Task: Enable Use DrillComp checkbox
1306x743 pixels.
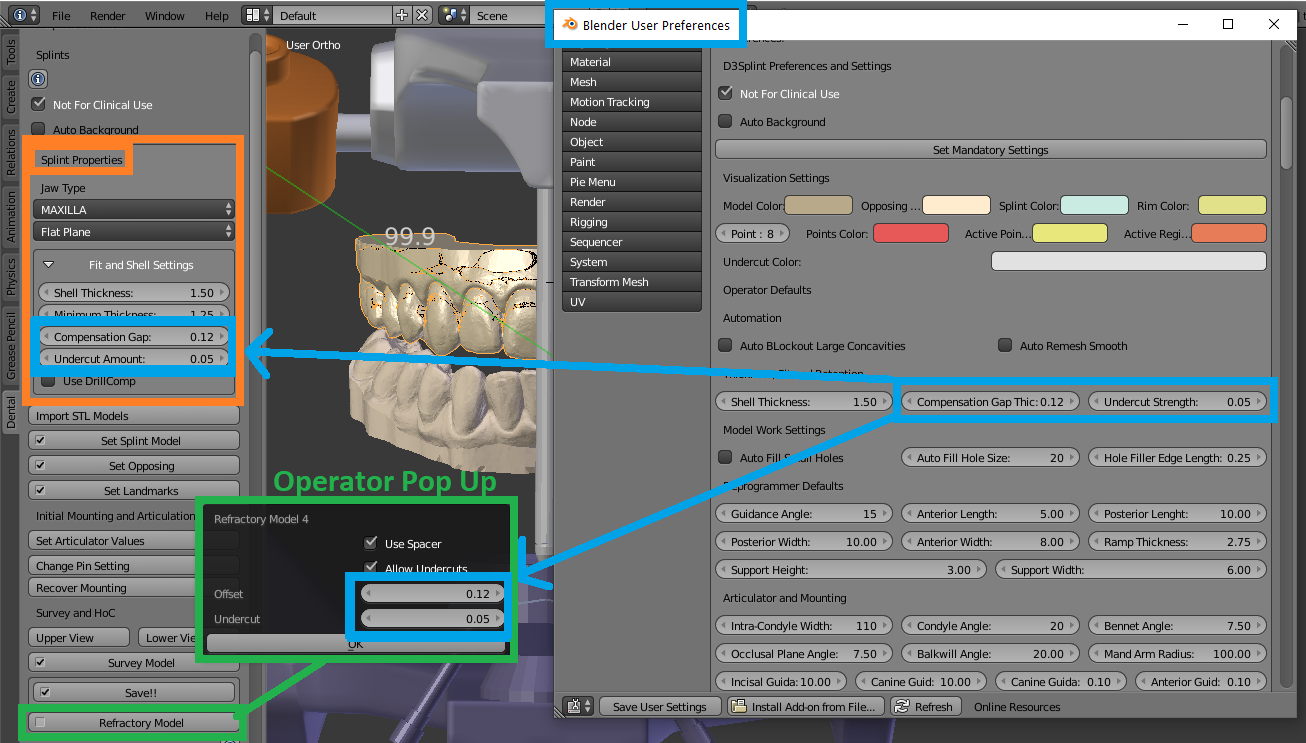Action: click(x=49, y=381)
